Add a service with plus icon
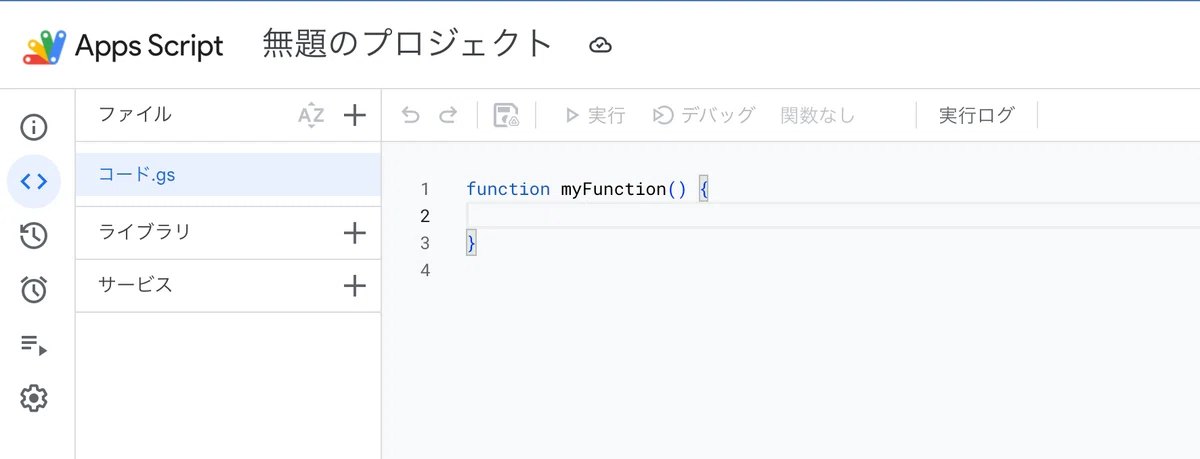This screenshot has height=459, width=1200. coord(355,286)
